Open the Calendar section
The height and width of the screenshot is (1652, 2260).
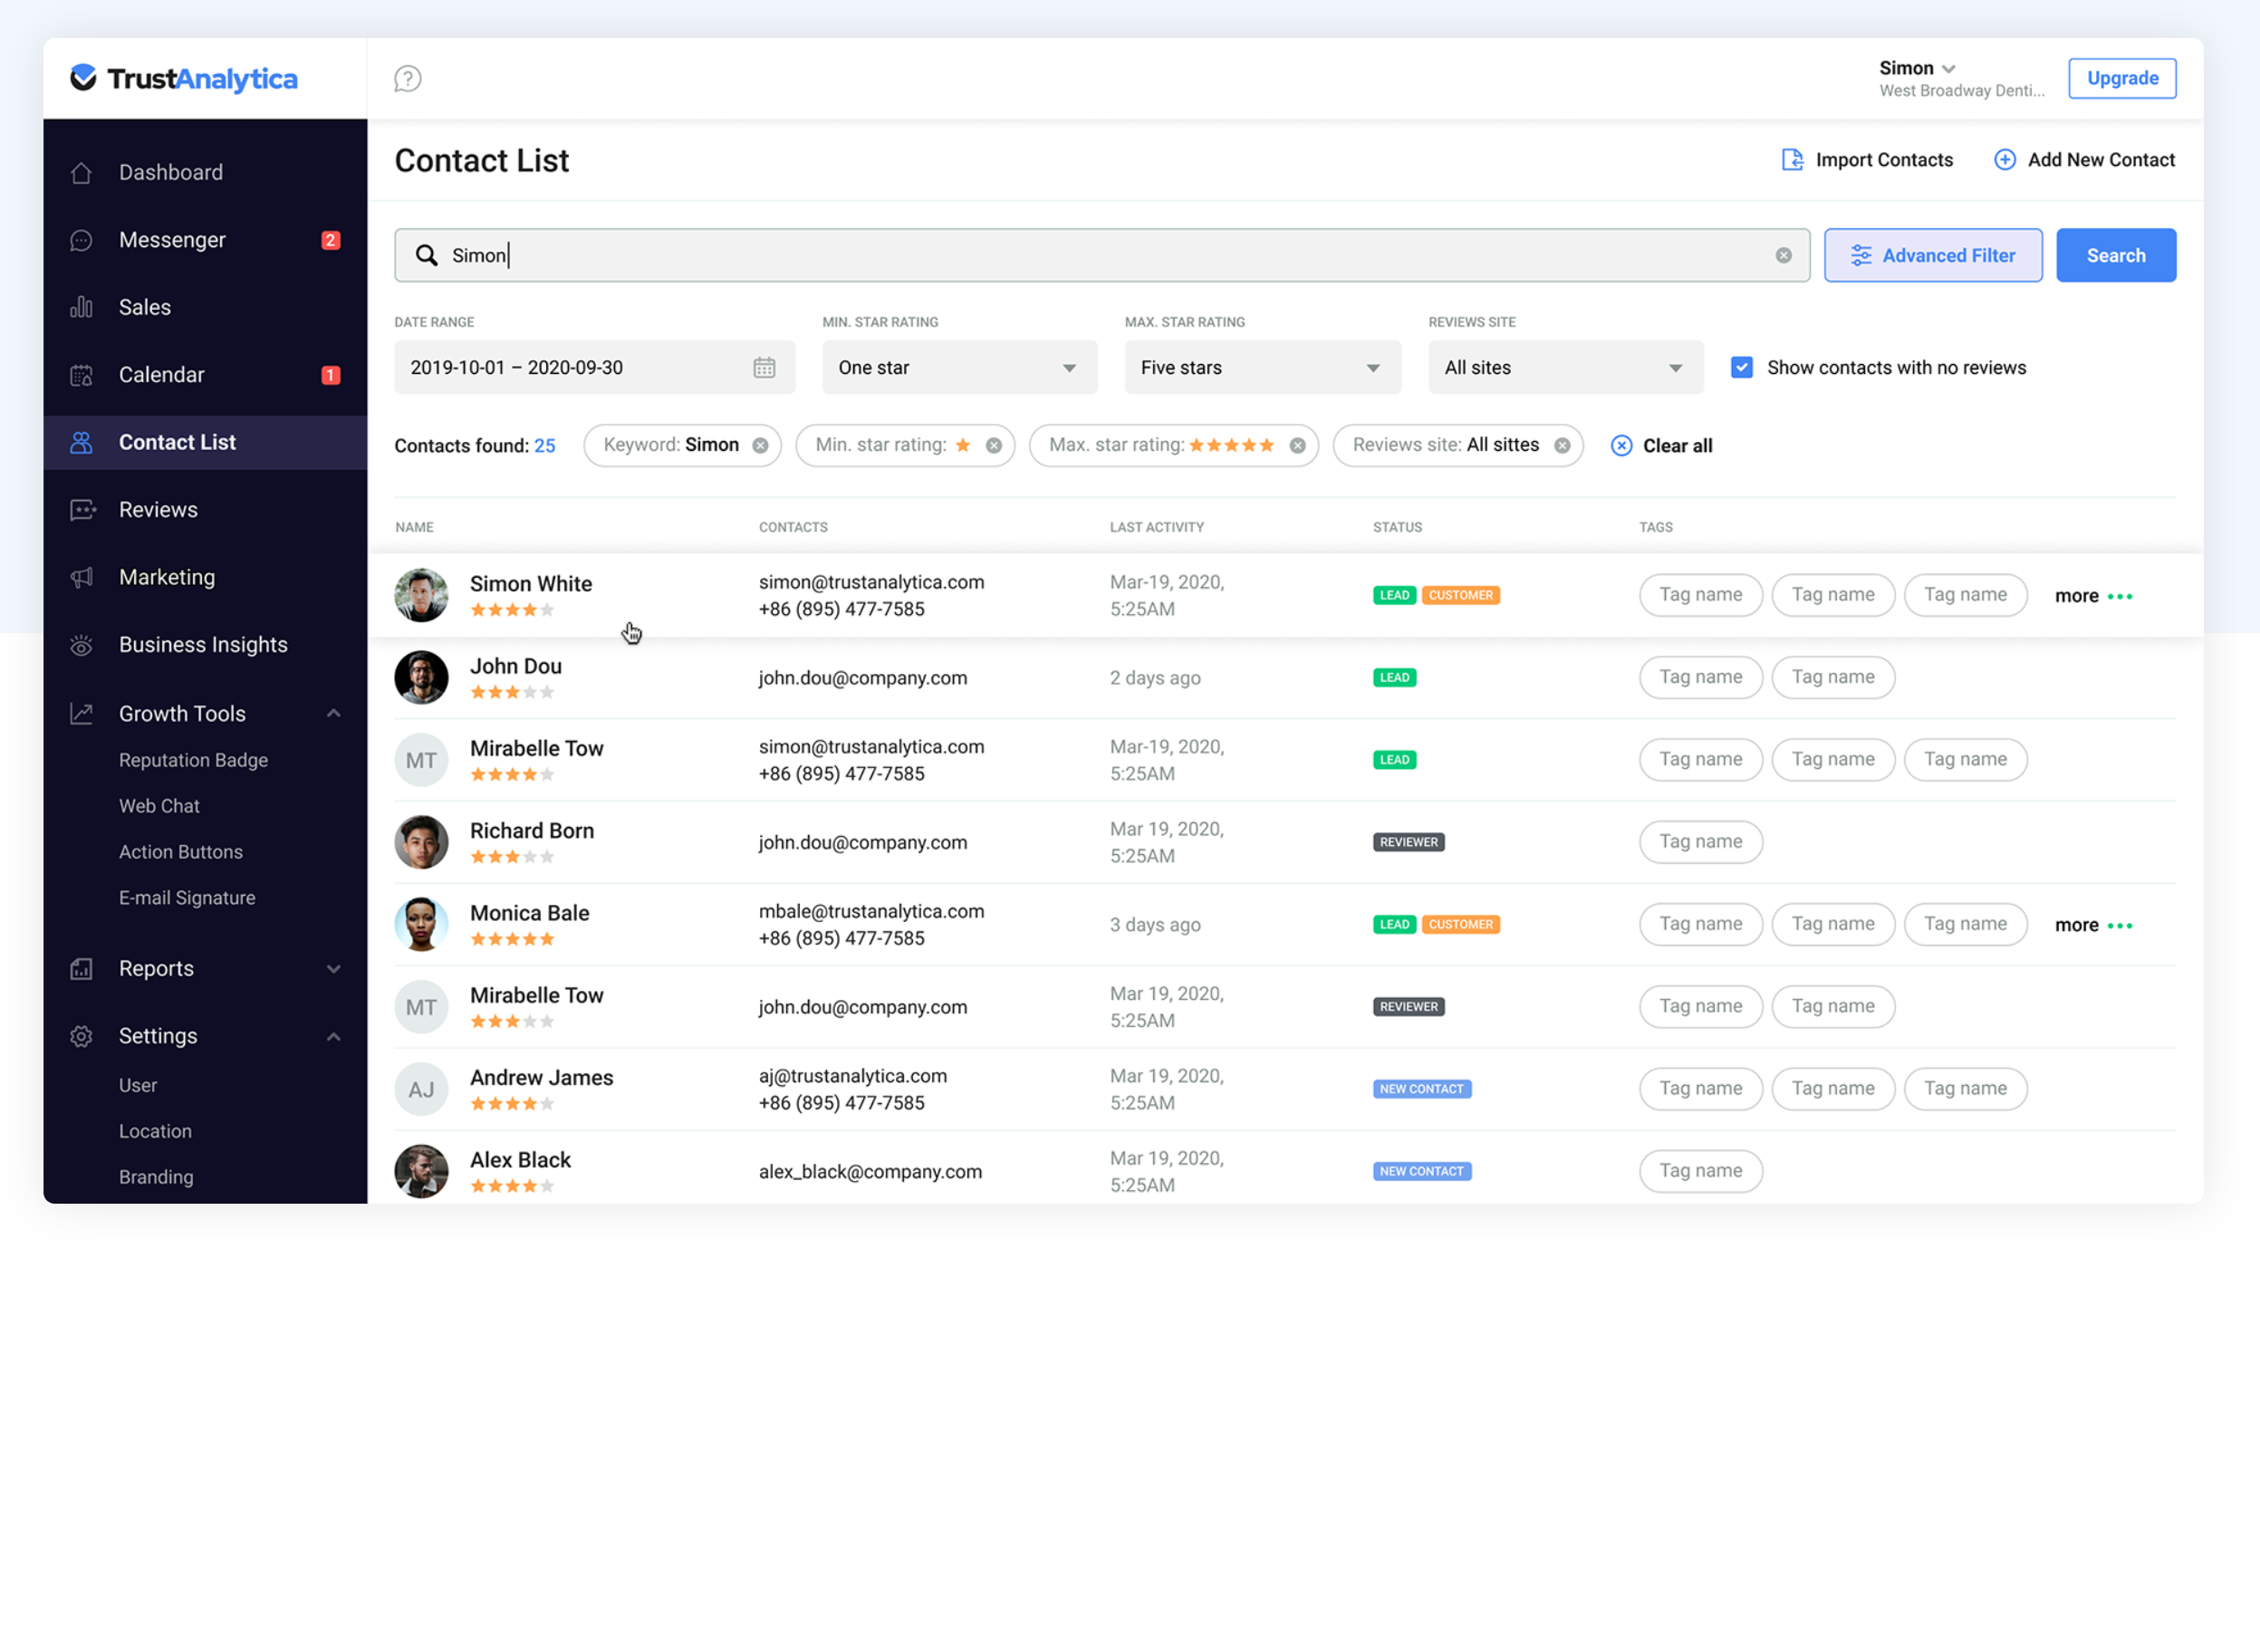tap(161, 374)
